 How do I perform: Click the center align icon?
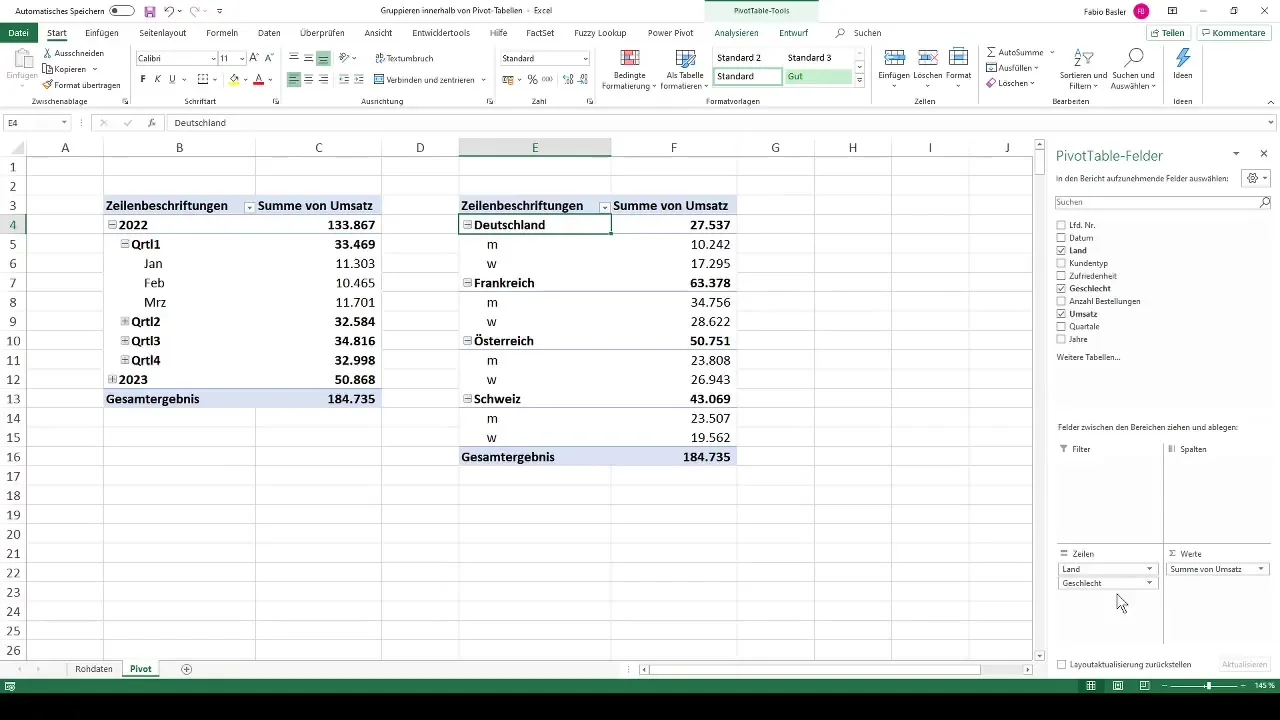pyautogui.click(x=308, y=79)
